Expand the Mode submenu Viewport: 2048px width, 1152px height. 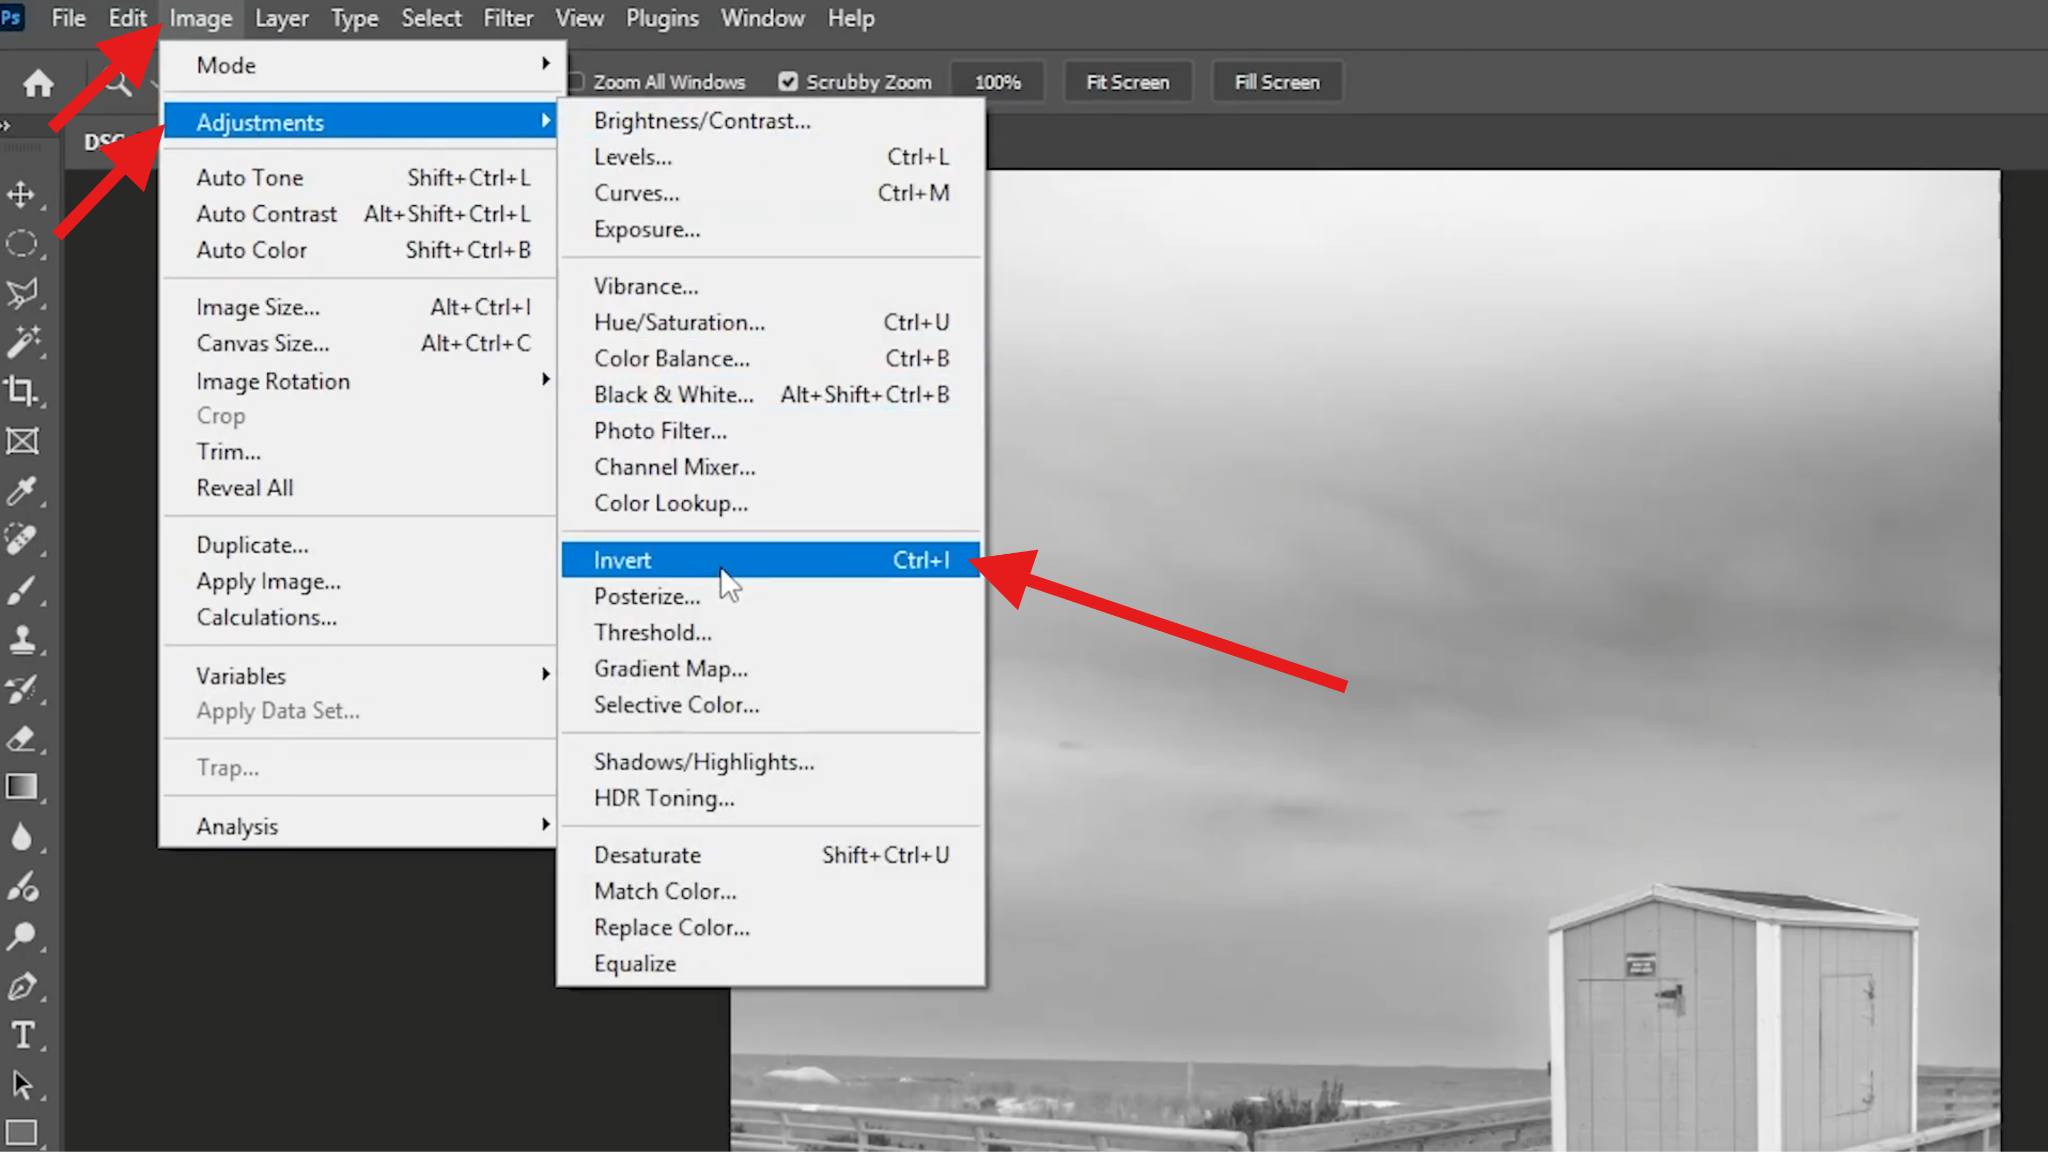click(x=360, y=65)
